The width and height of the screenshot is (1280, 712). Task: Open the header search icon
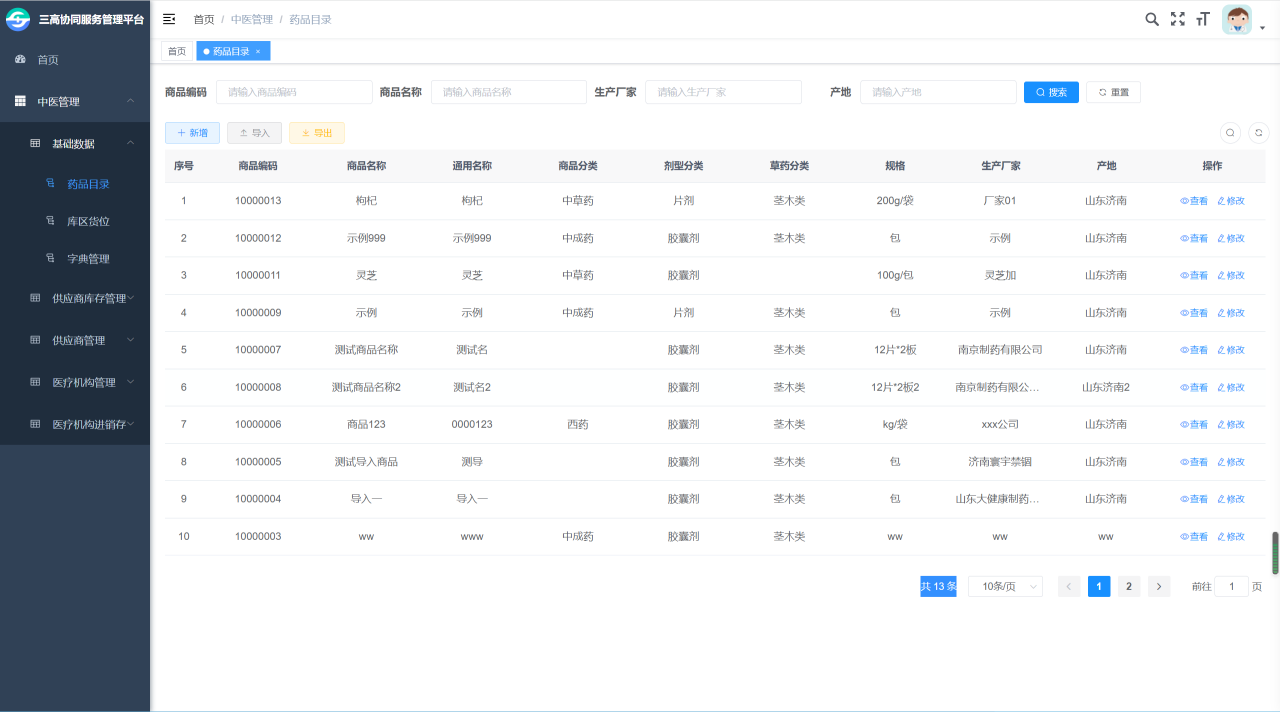click(1152, 19)
